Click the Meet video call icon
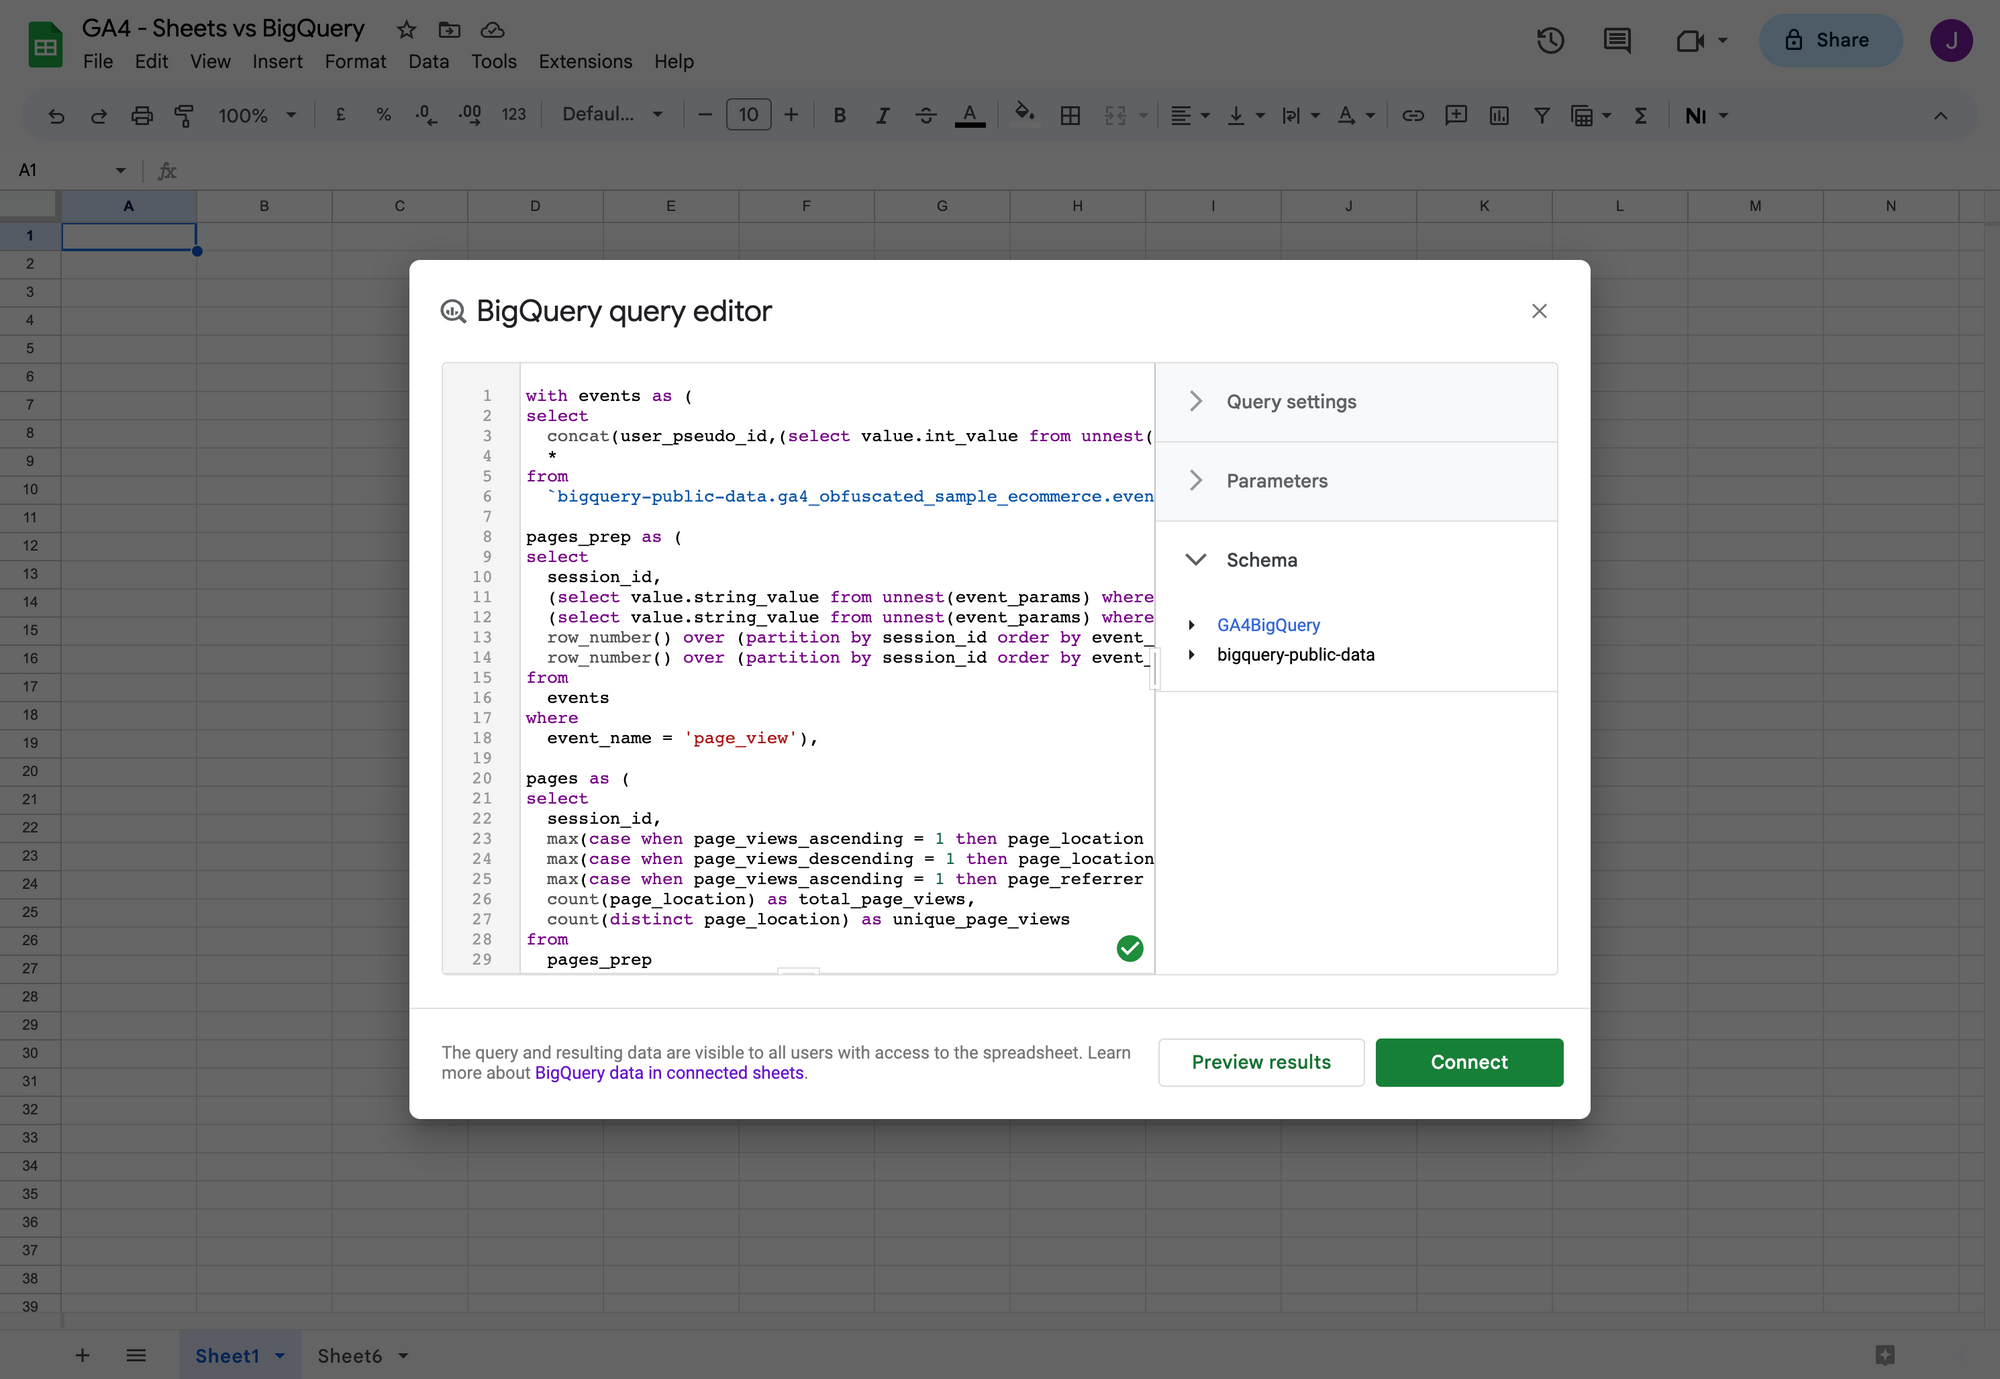2000x1379 pixels. point(1690,40)
